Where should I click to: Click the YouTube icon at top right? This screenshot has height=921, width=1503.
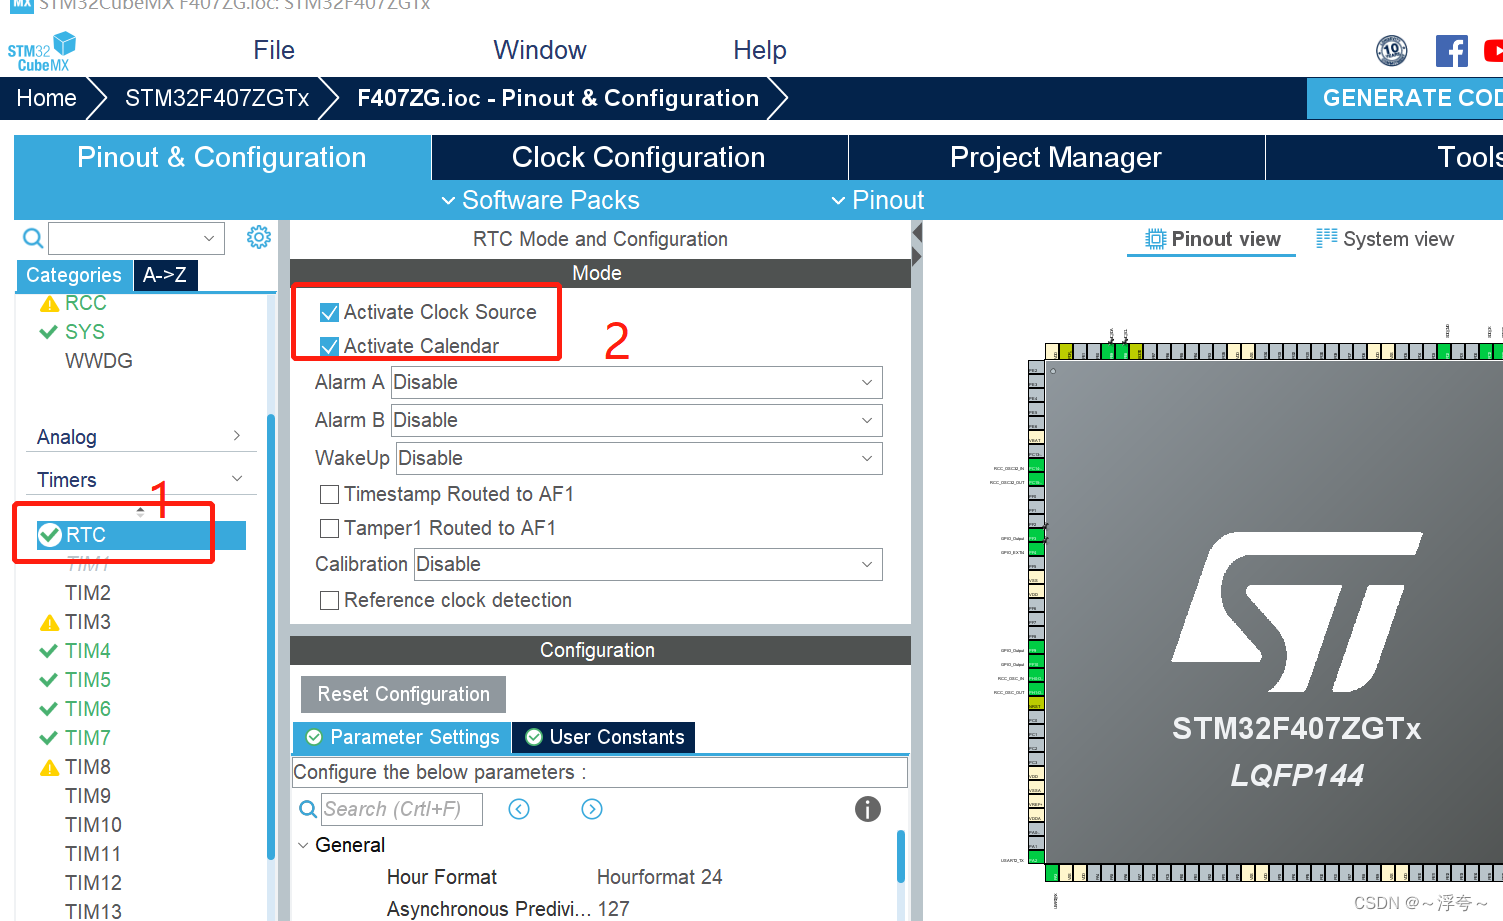click(x=1496, y=50)
